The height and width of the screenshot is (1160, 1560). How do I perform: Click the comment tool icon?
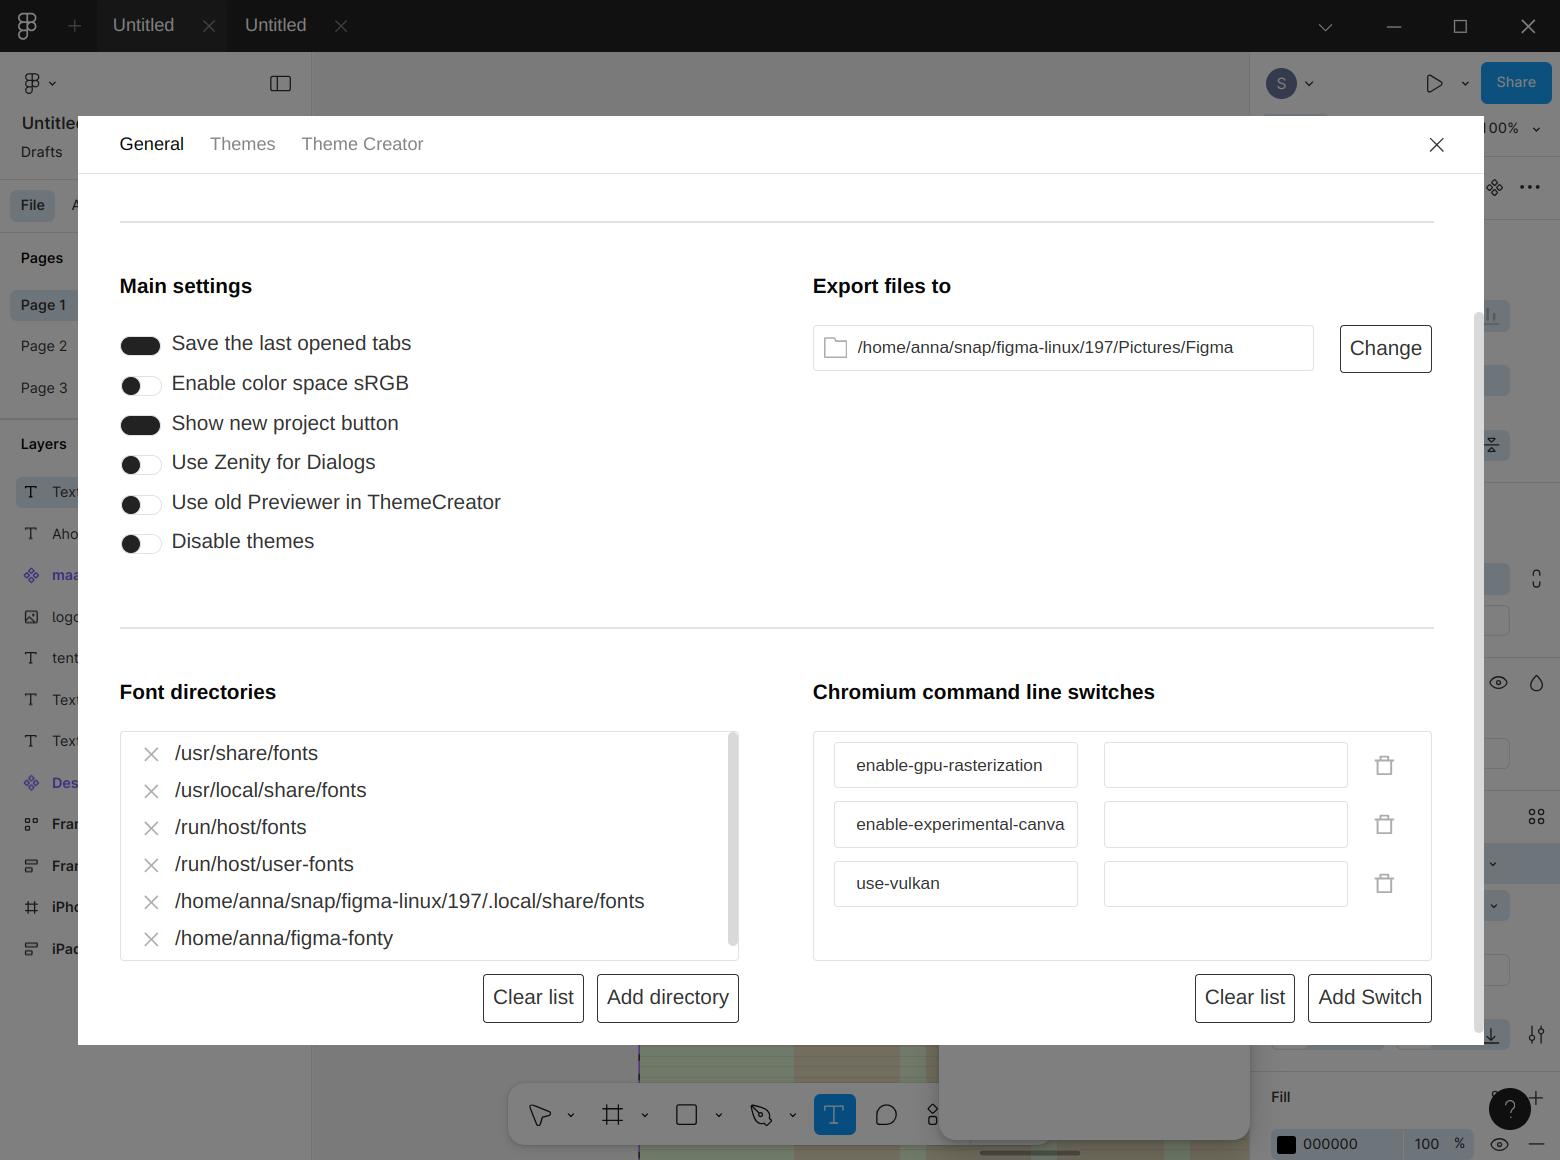pyautogui.click(x=886, y=1115)
